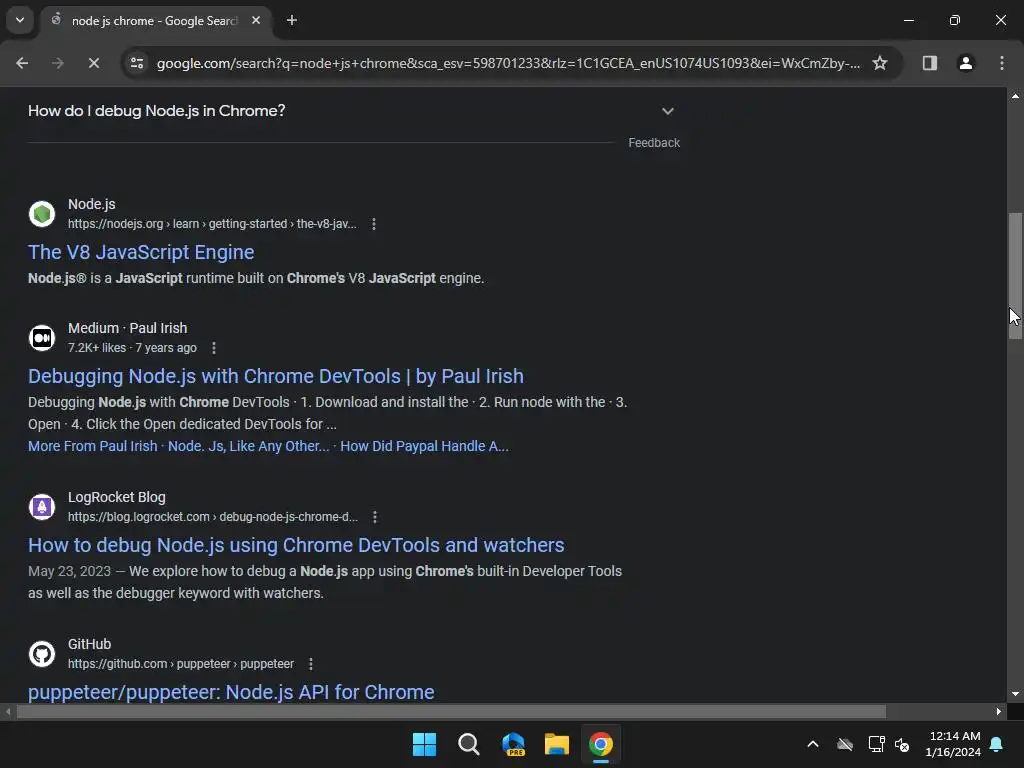Image resolution: width=1024 pixels, height=768 pixels.
Task: Open a new browser tab
Action: [292, 21]
